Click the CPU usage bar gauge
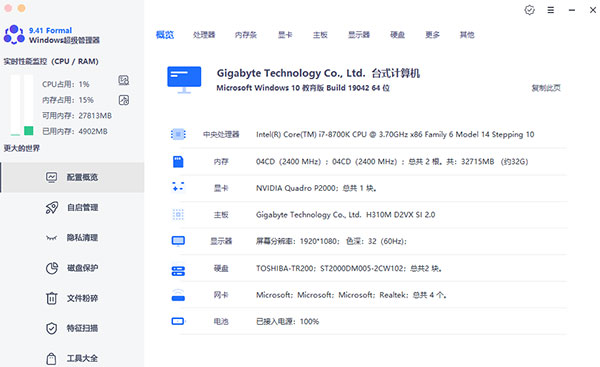The height and width of the screenshot is (367, 600). (15, 105)
